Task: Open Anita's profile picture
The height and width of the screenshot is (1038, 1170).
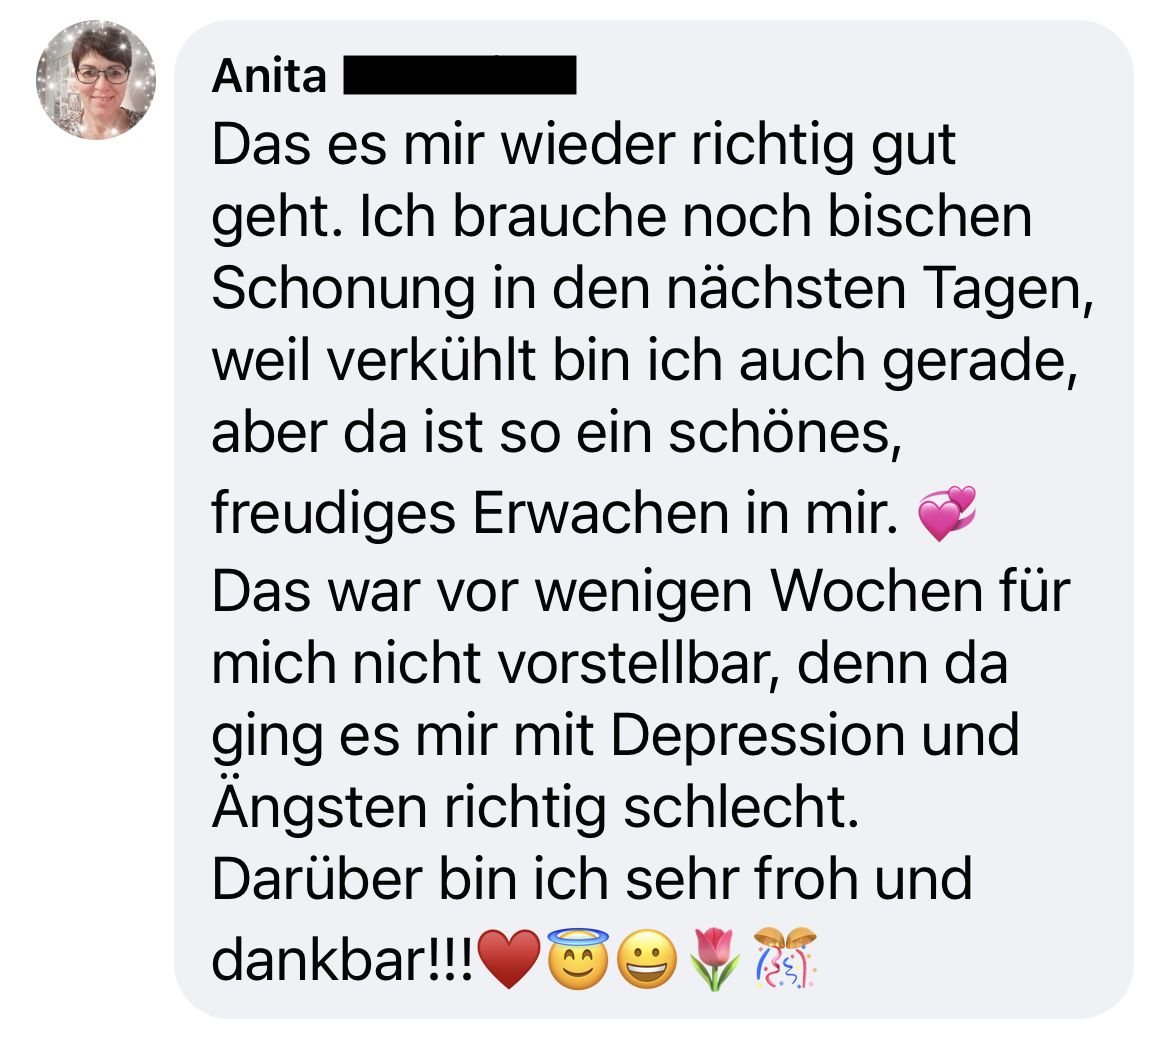Action: (x=96, y=80)
